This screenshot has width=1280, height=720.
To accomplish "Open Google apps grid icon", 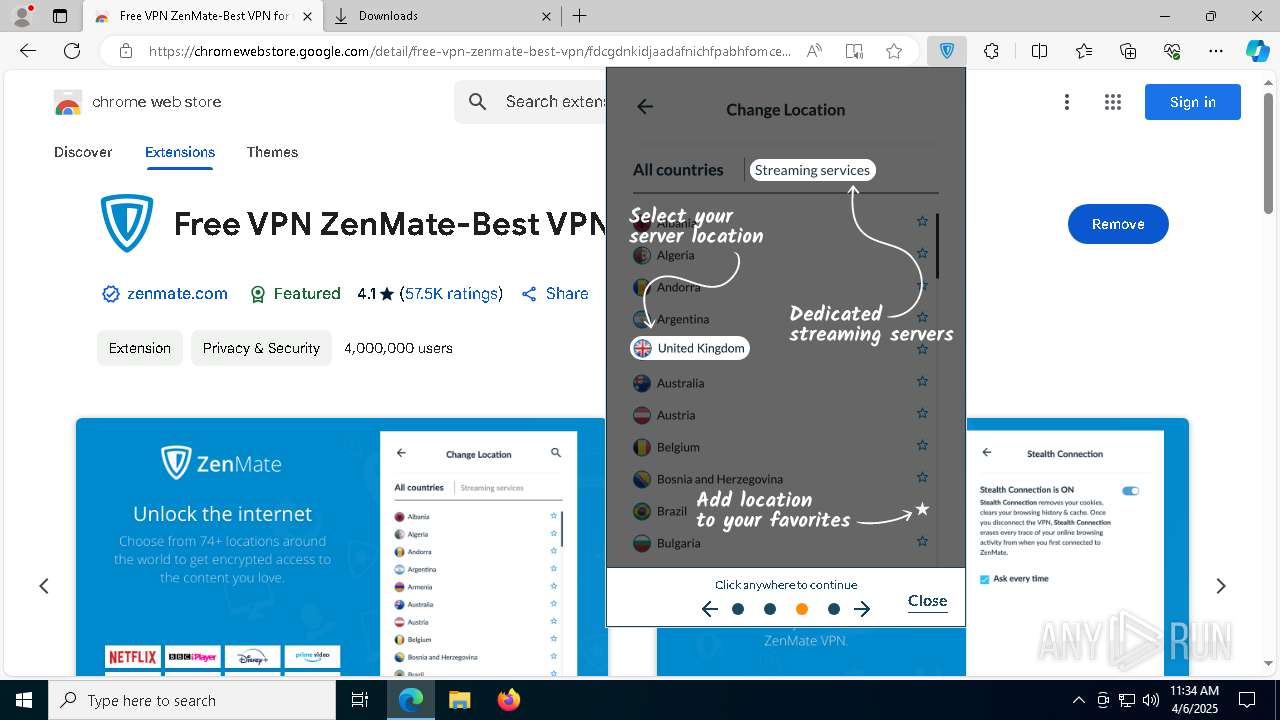I will coord(1113,102).
